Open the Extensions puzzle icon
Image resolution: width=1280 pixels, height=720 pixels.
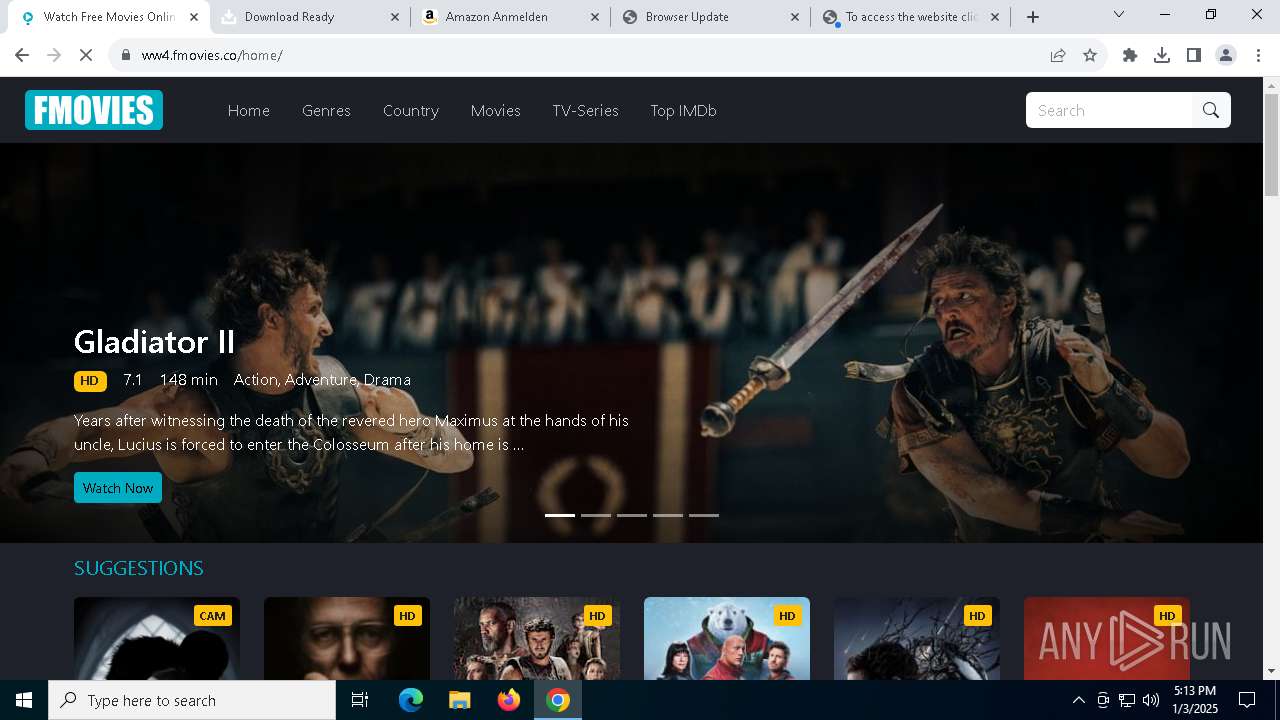pos(1130,55)
